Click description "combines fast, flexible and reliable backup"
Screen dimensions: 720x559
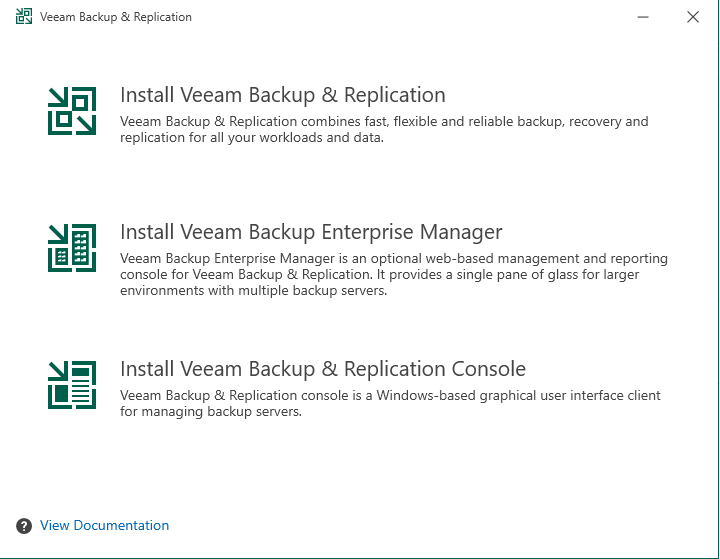(432, 121)
